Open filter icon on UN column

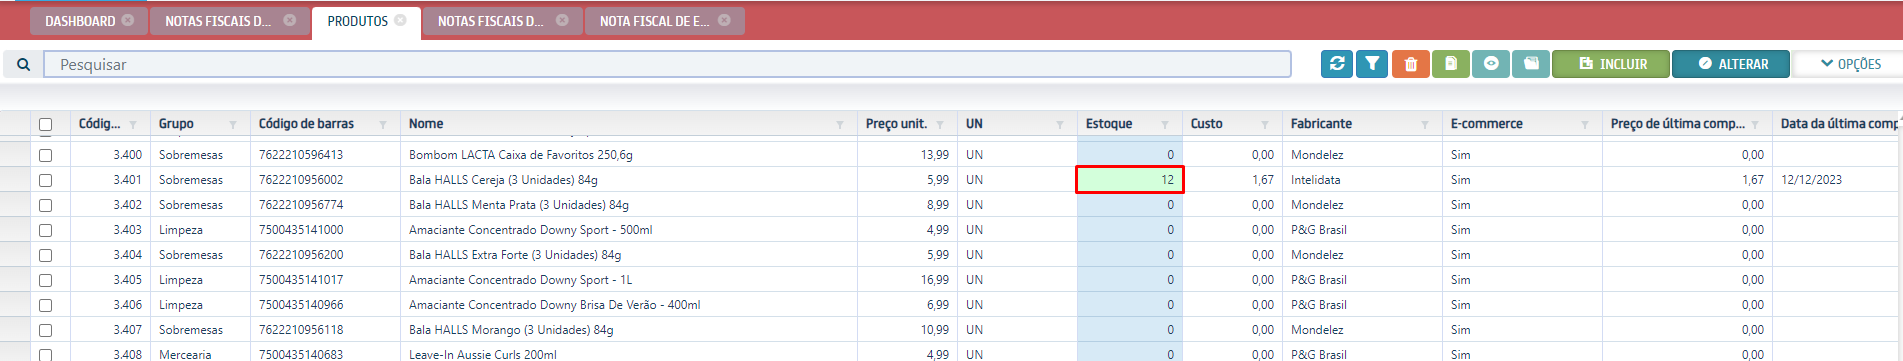[x=1060, y=125]
